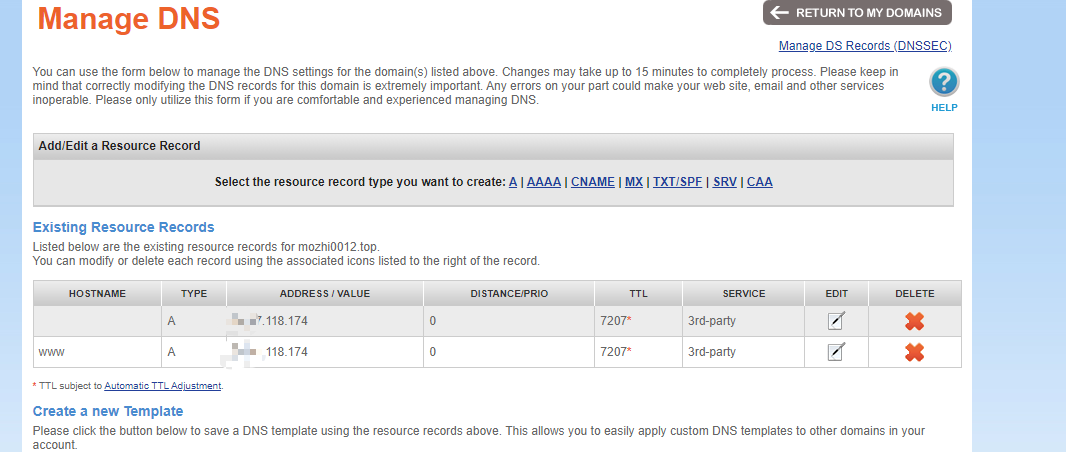
Task: Choose the MX record type
Action: 634,182
